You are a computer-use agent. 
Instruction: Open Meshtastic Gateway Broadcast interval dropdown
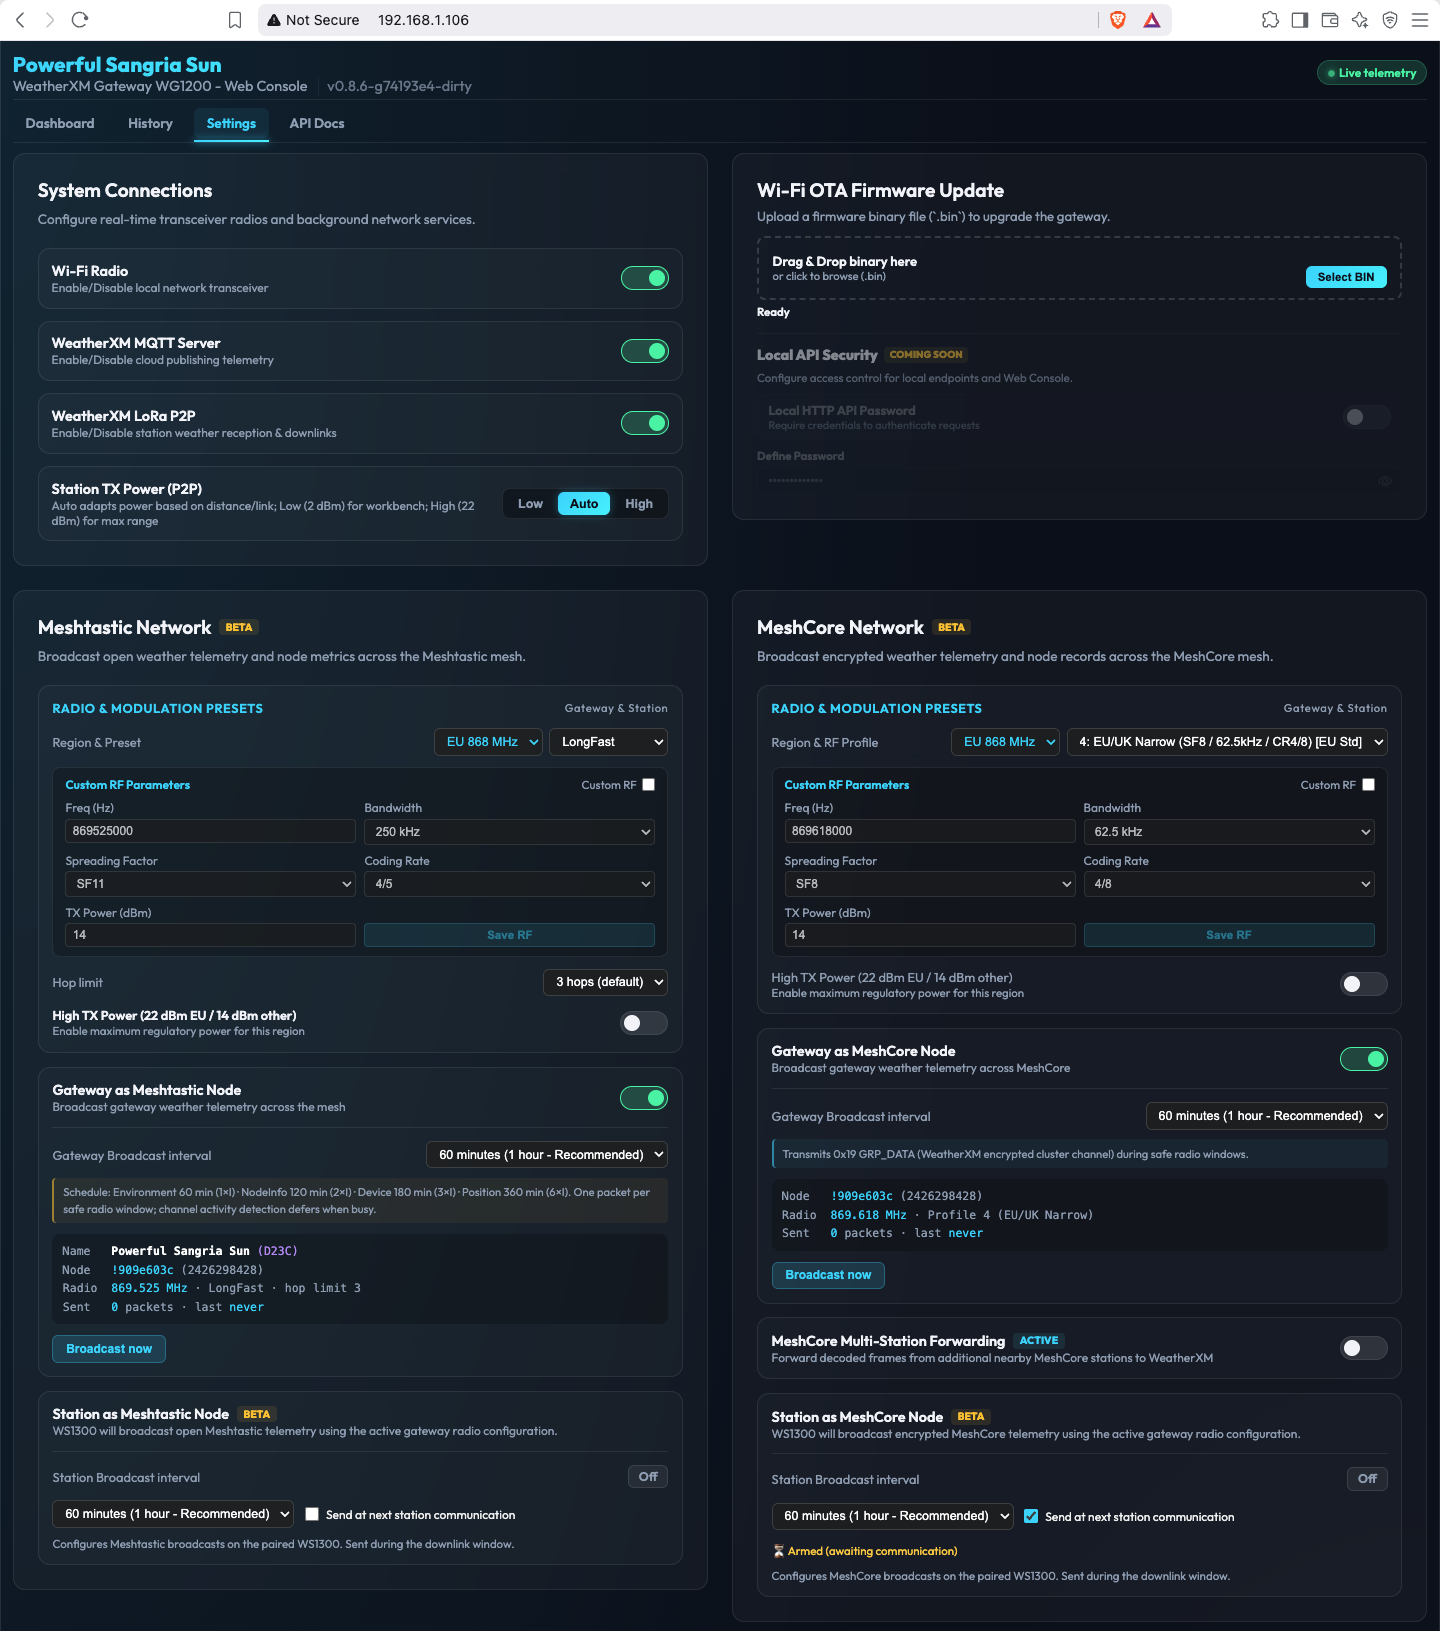(x=547, y=1155)
